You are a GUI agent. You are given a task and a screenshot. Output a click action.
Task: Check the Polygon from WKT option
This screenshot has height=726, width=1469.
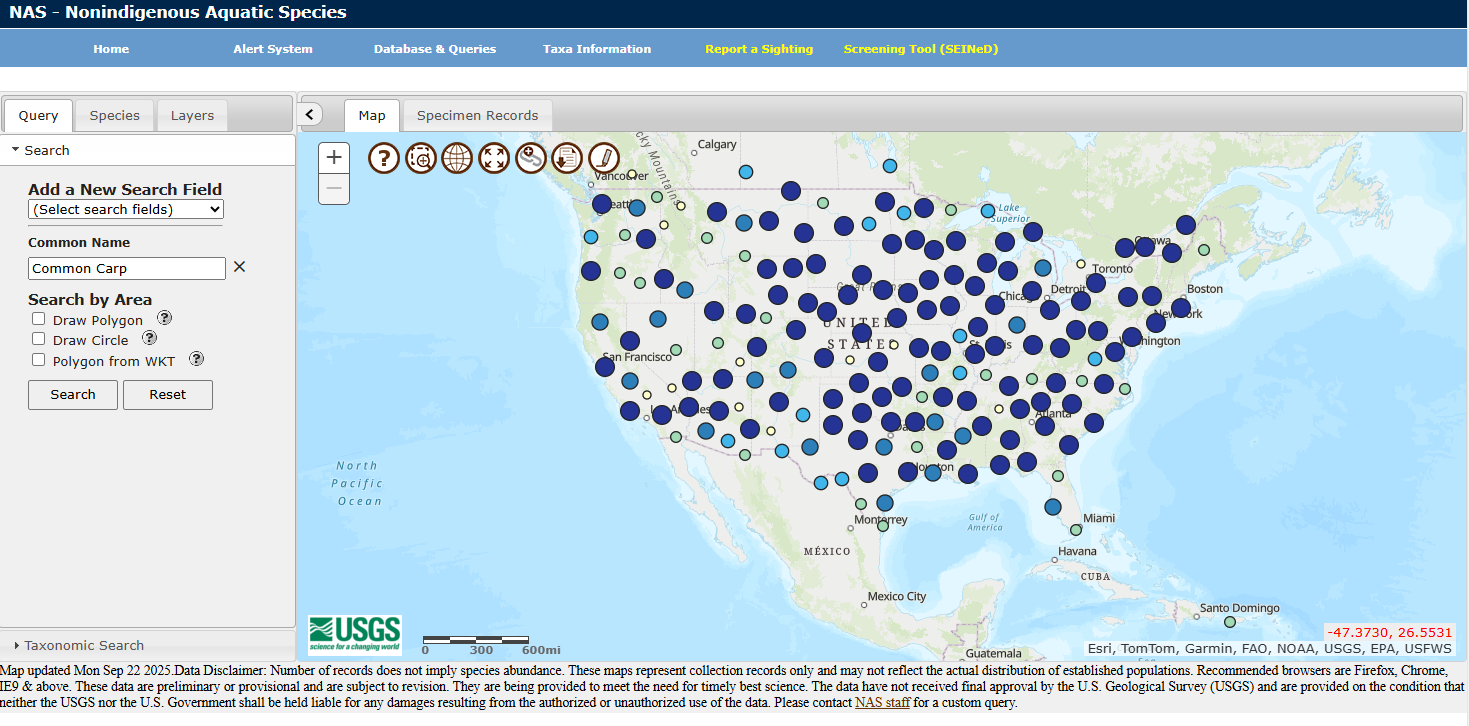point(39,360)
